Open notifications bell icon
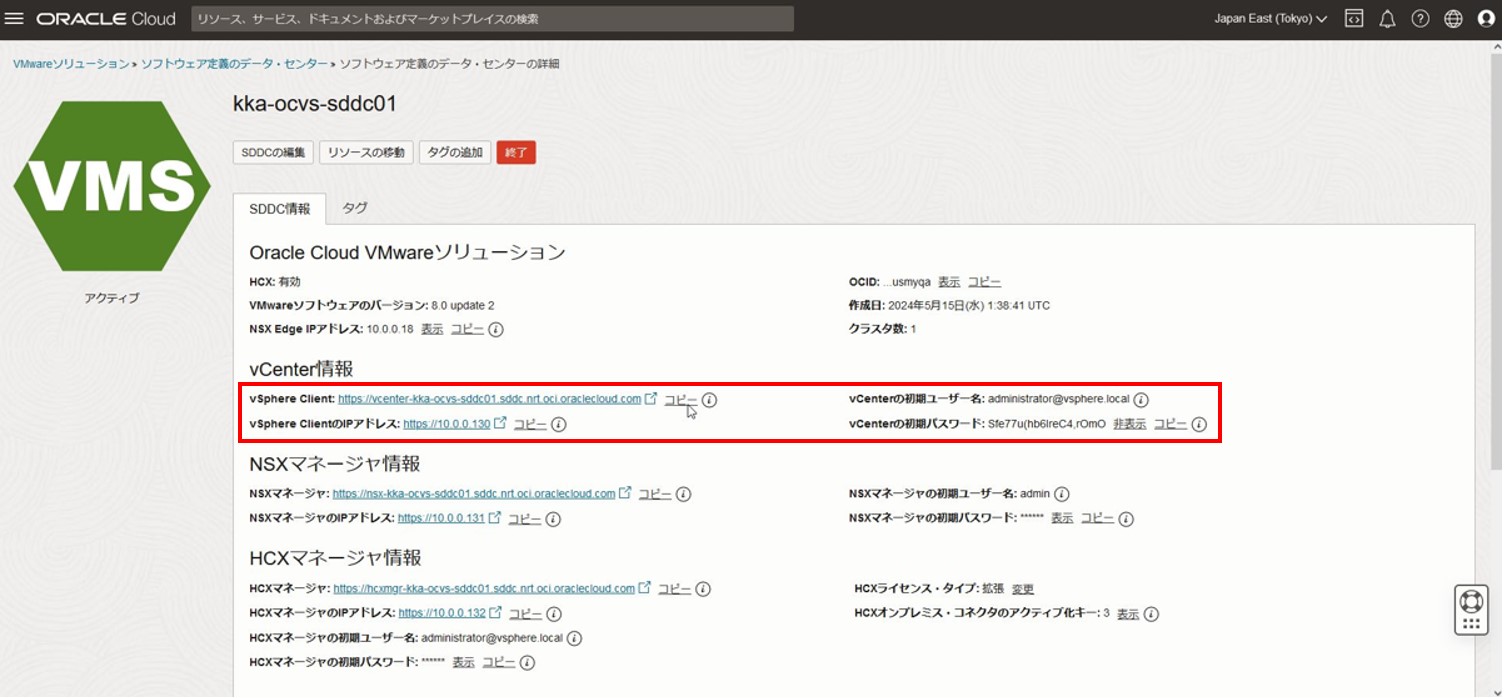 pyautogui.click(x=1387, y=19)
